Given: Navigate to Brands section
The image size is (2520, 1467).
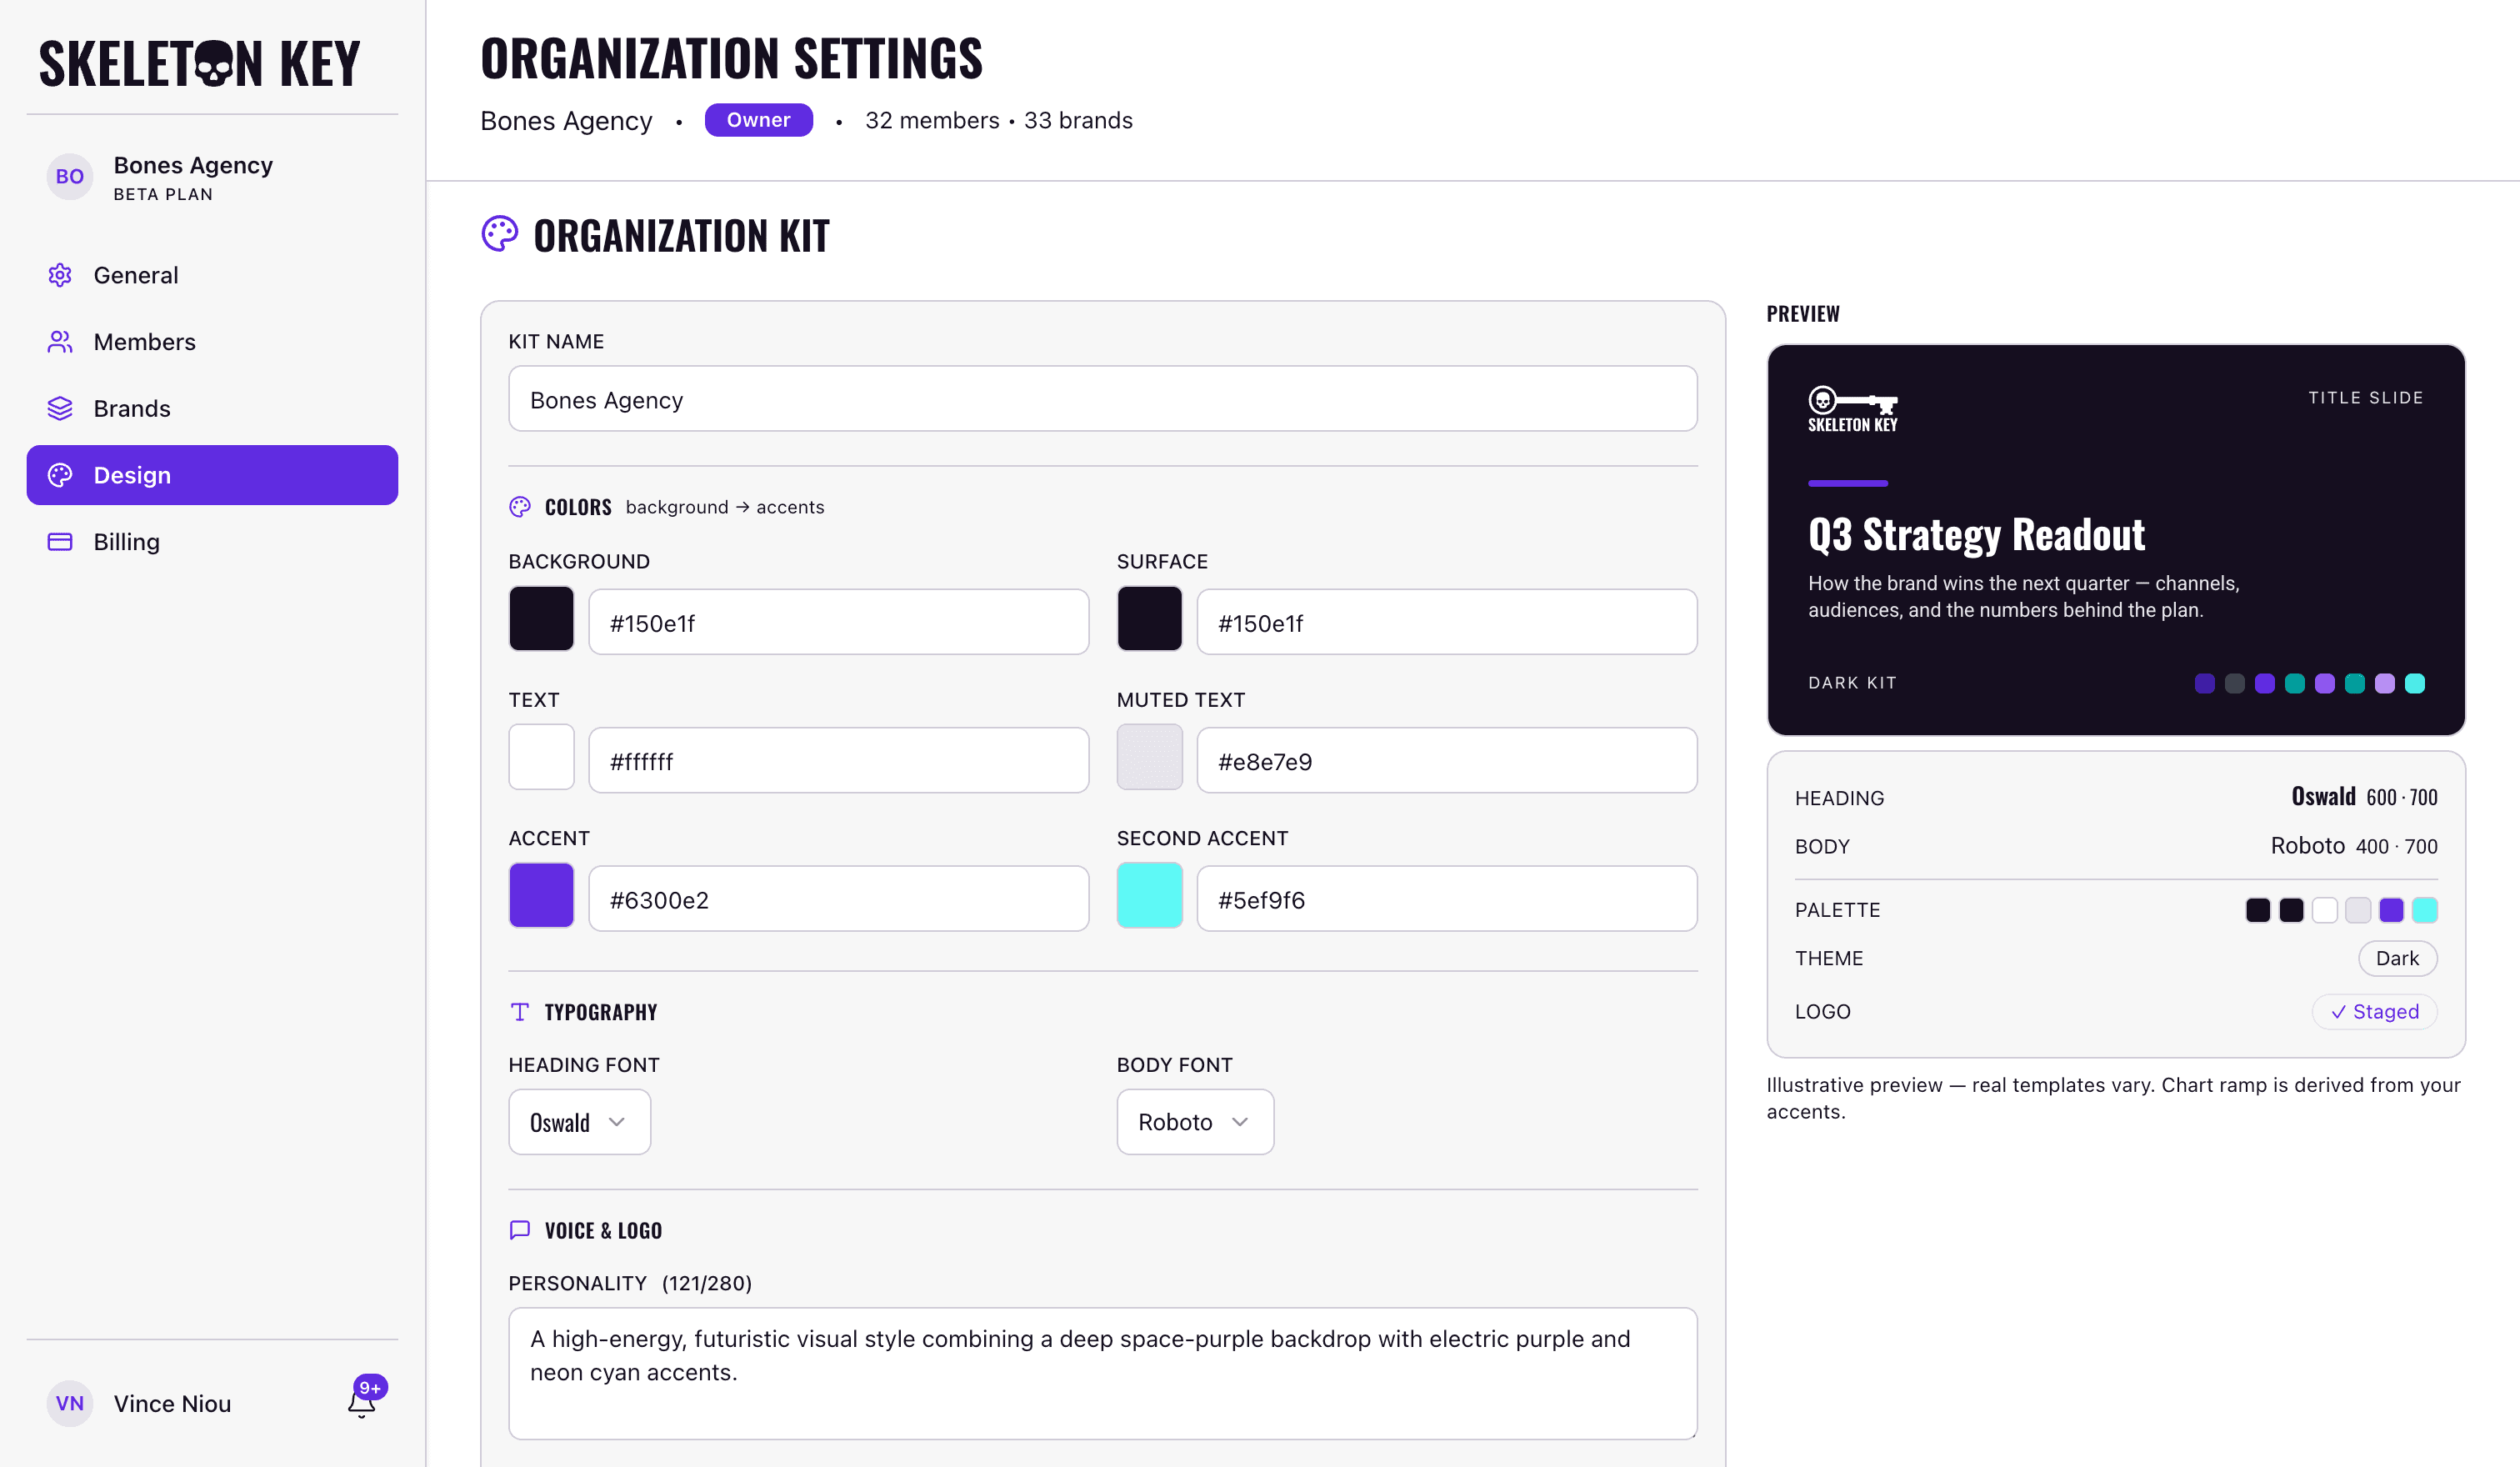Looking at the screenshot, I should (212, 408).
